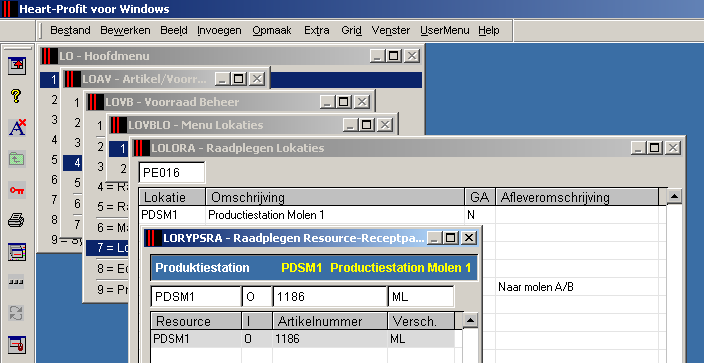Click the form window icon below printer

(17, 252)
